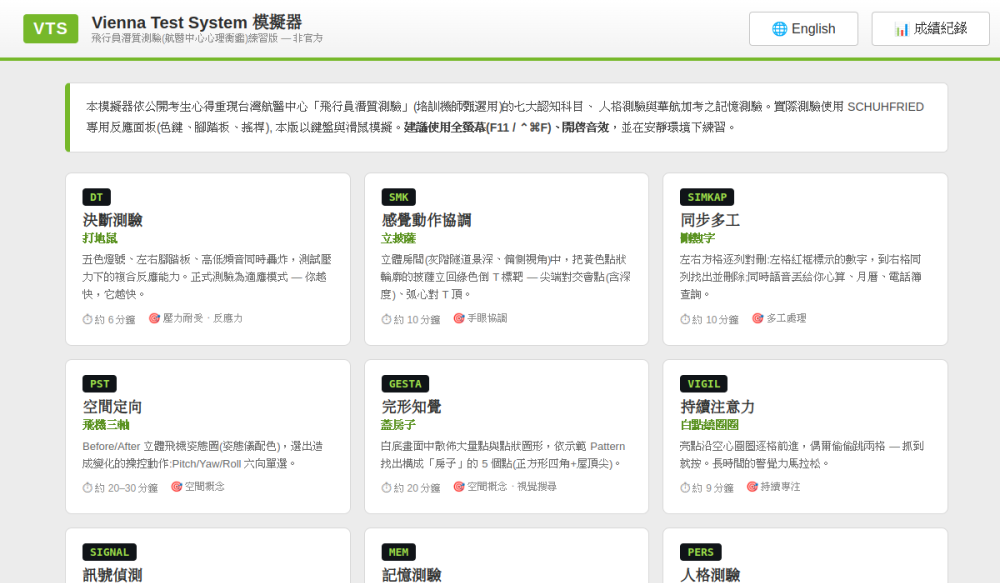Click the target icon beside 持續專注
1000x583 pixels.
click(x=753, y=487)
